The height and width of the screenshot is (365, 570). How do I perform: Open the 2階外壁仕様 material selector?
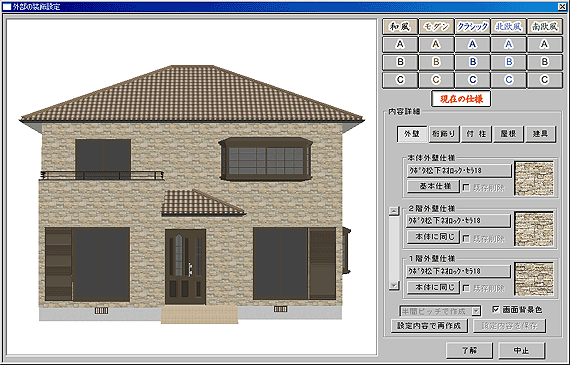coord(458,221)
